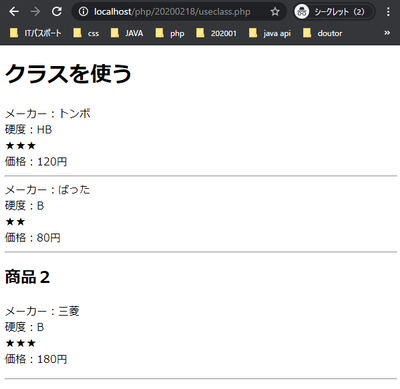The height and width of the screenshot is (389, 400).
Task: Click the forward navigation arrow
Action: 35,12
